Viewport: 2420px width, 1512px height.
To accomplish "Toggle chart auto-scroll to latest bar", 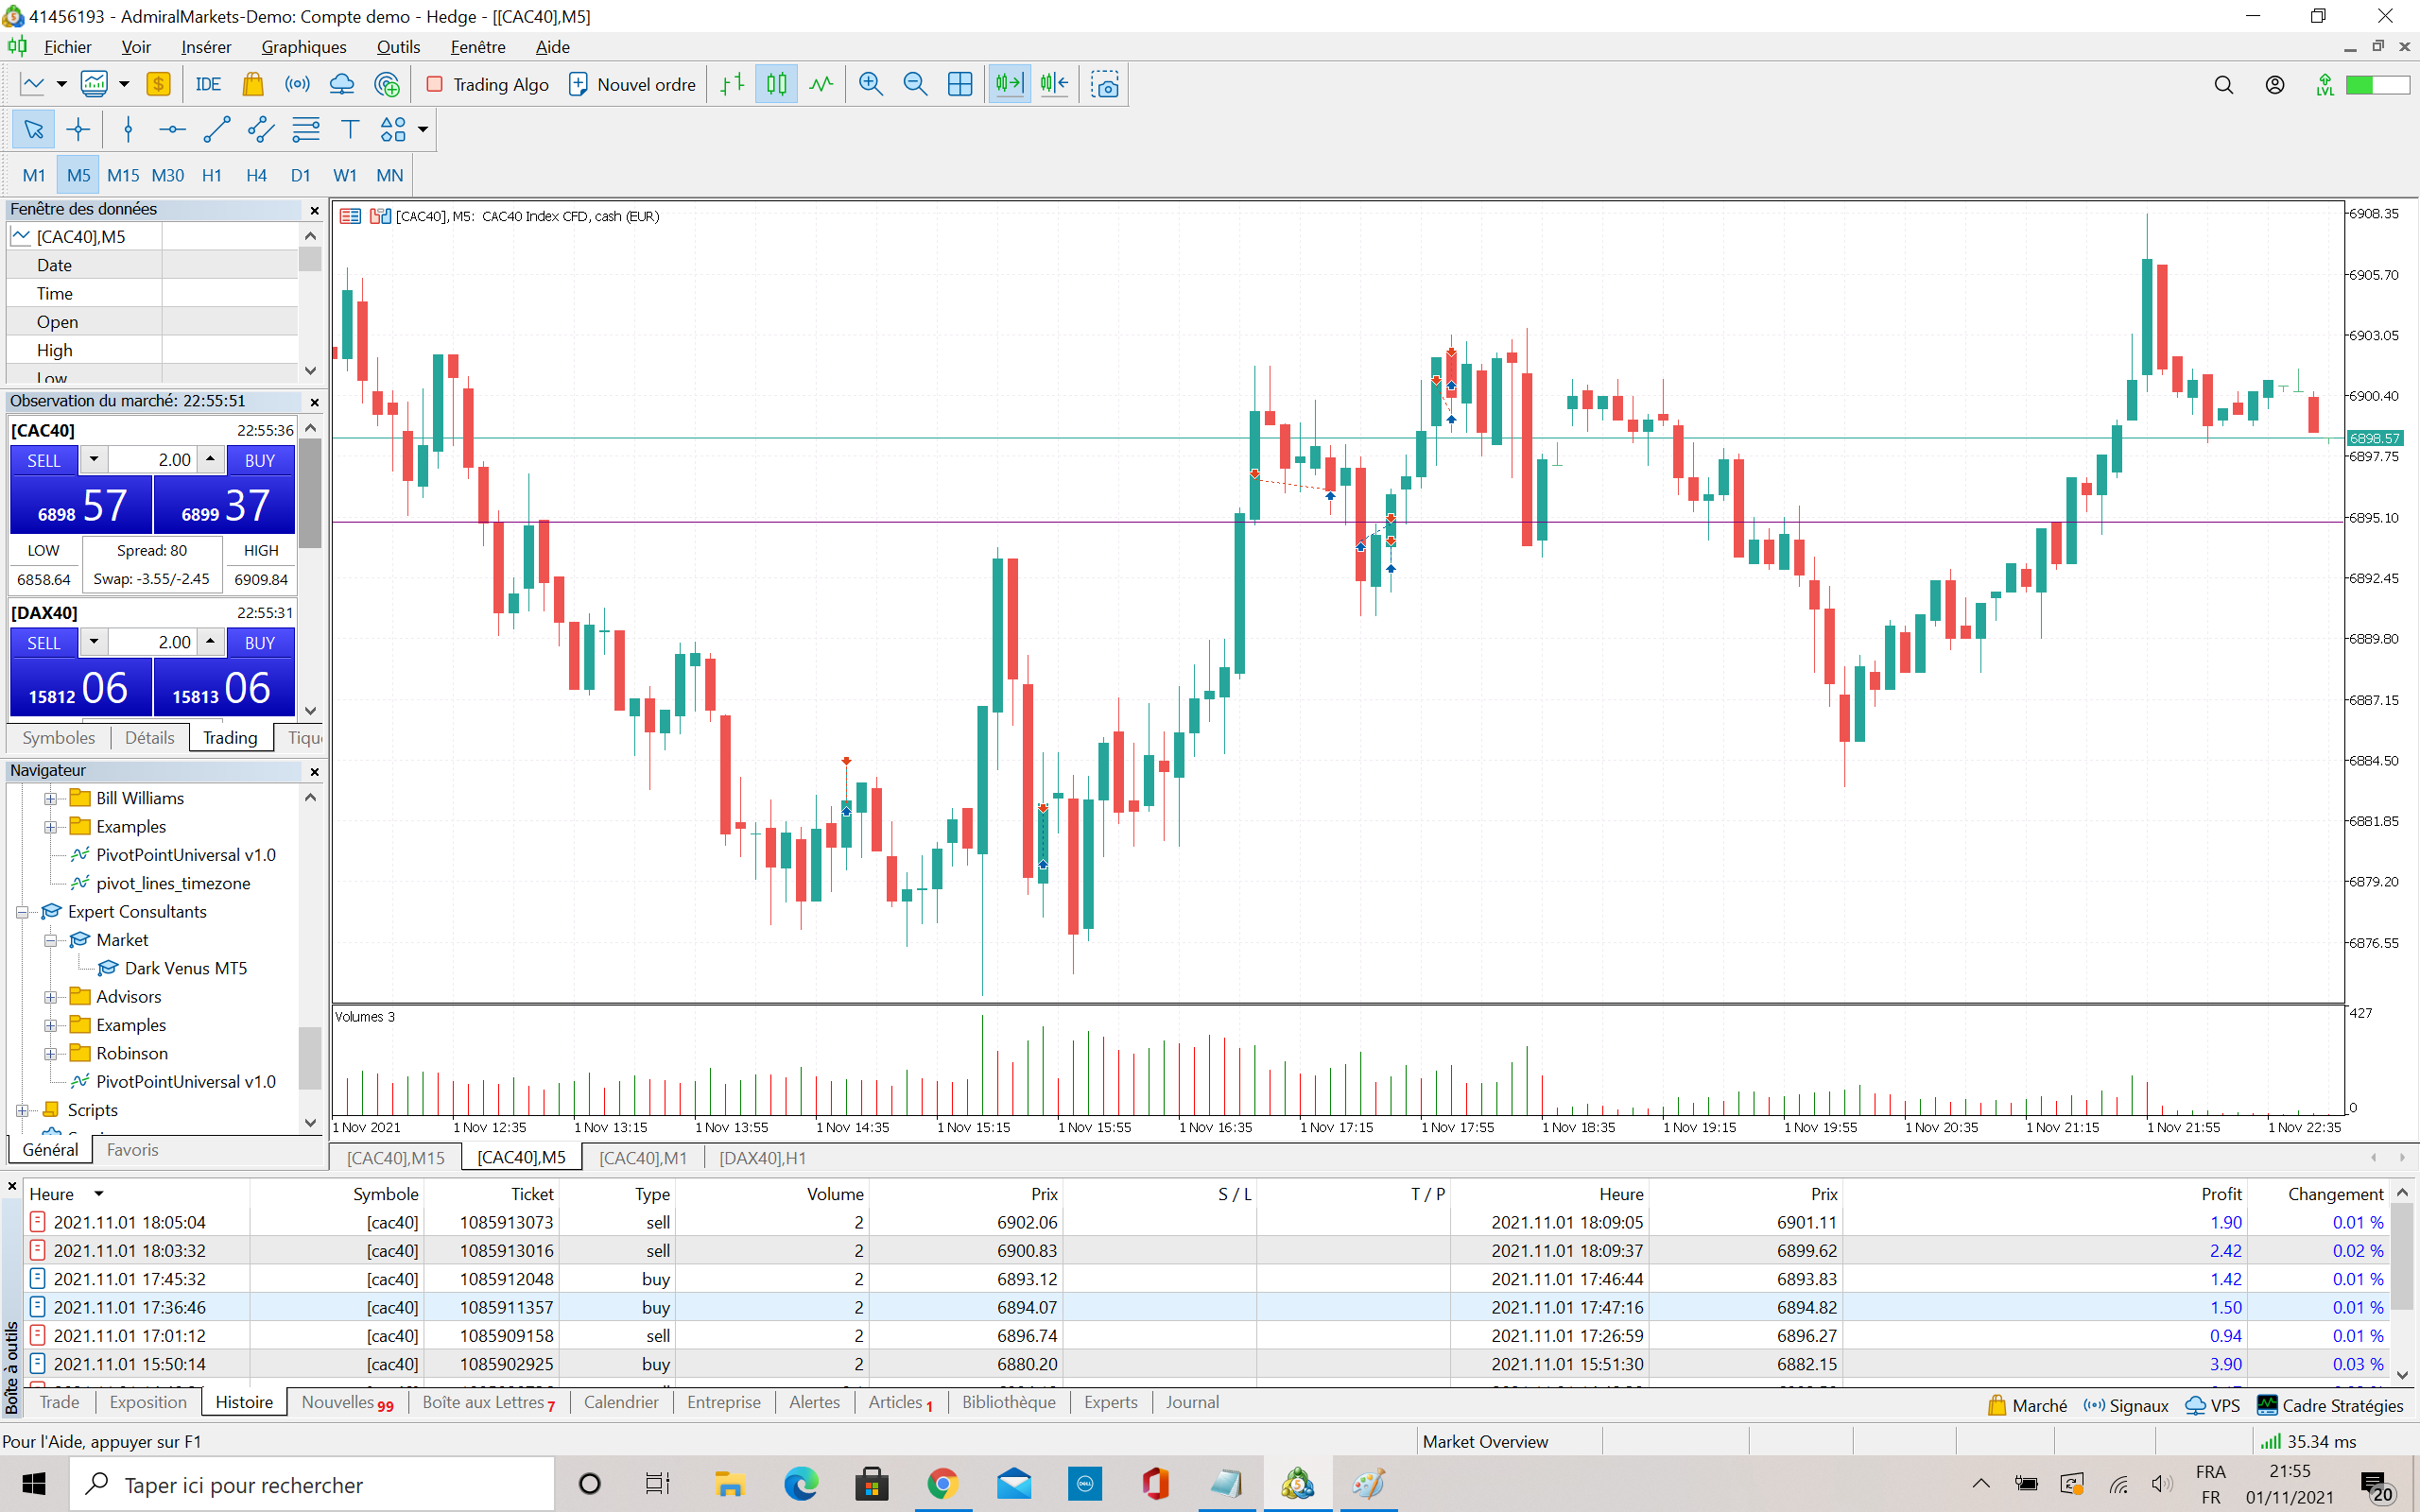I will point(1009,85).
